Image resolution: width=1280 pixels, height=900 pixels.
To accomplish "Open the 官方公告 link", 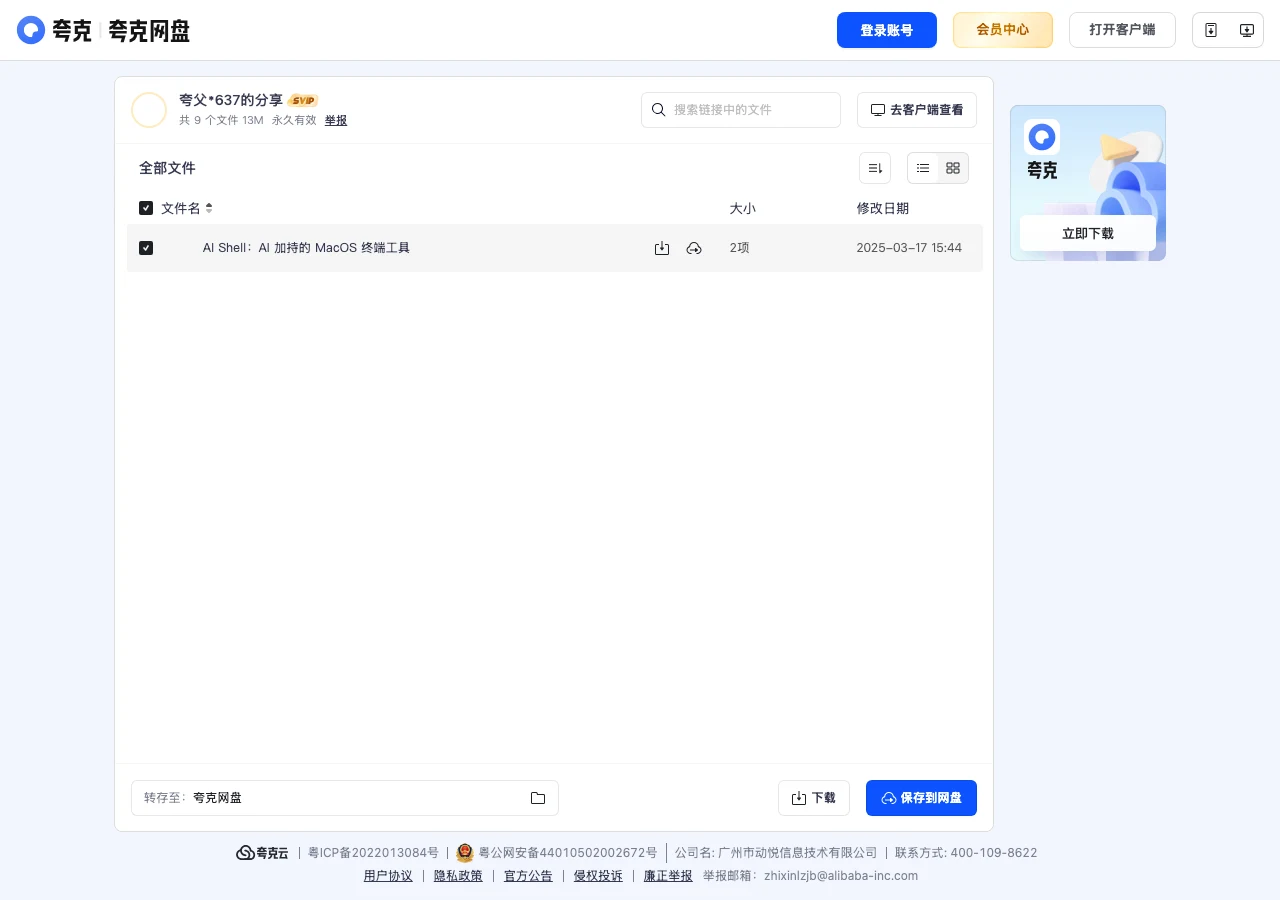I will [528, 876].
